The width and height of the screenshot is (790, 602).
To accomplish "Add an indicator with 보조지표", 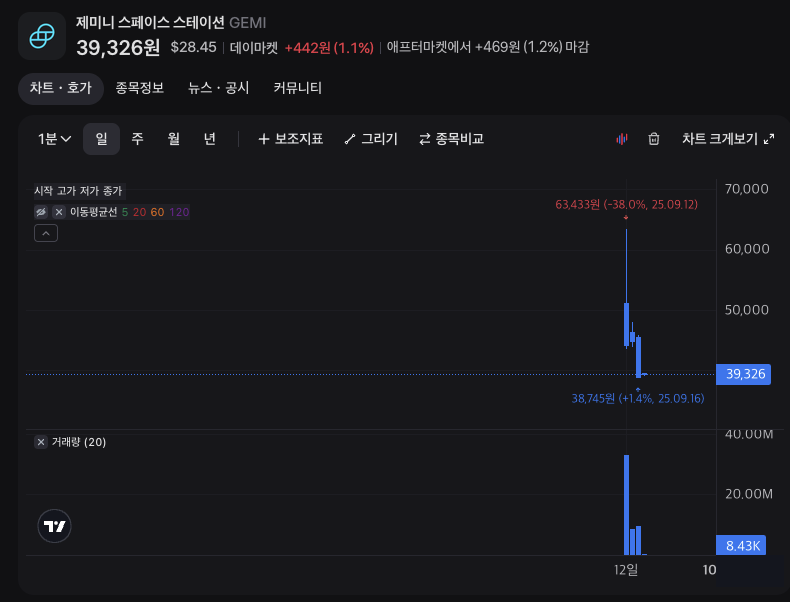I will [x=290, y=139].
